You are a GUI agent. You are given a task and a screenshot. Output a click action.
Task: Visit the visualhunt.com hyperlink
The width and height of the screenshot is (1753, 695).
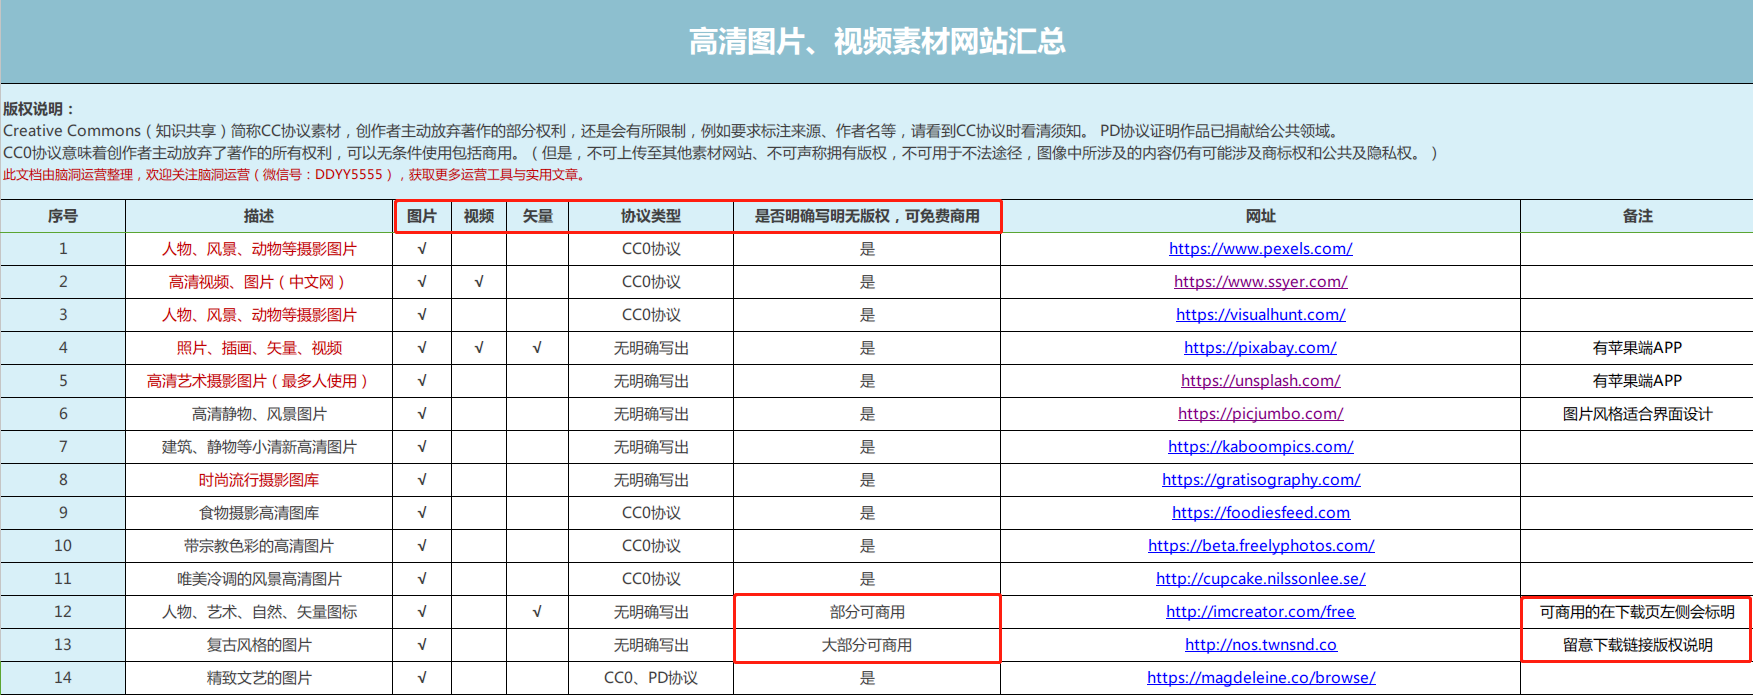[1260, 315]
